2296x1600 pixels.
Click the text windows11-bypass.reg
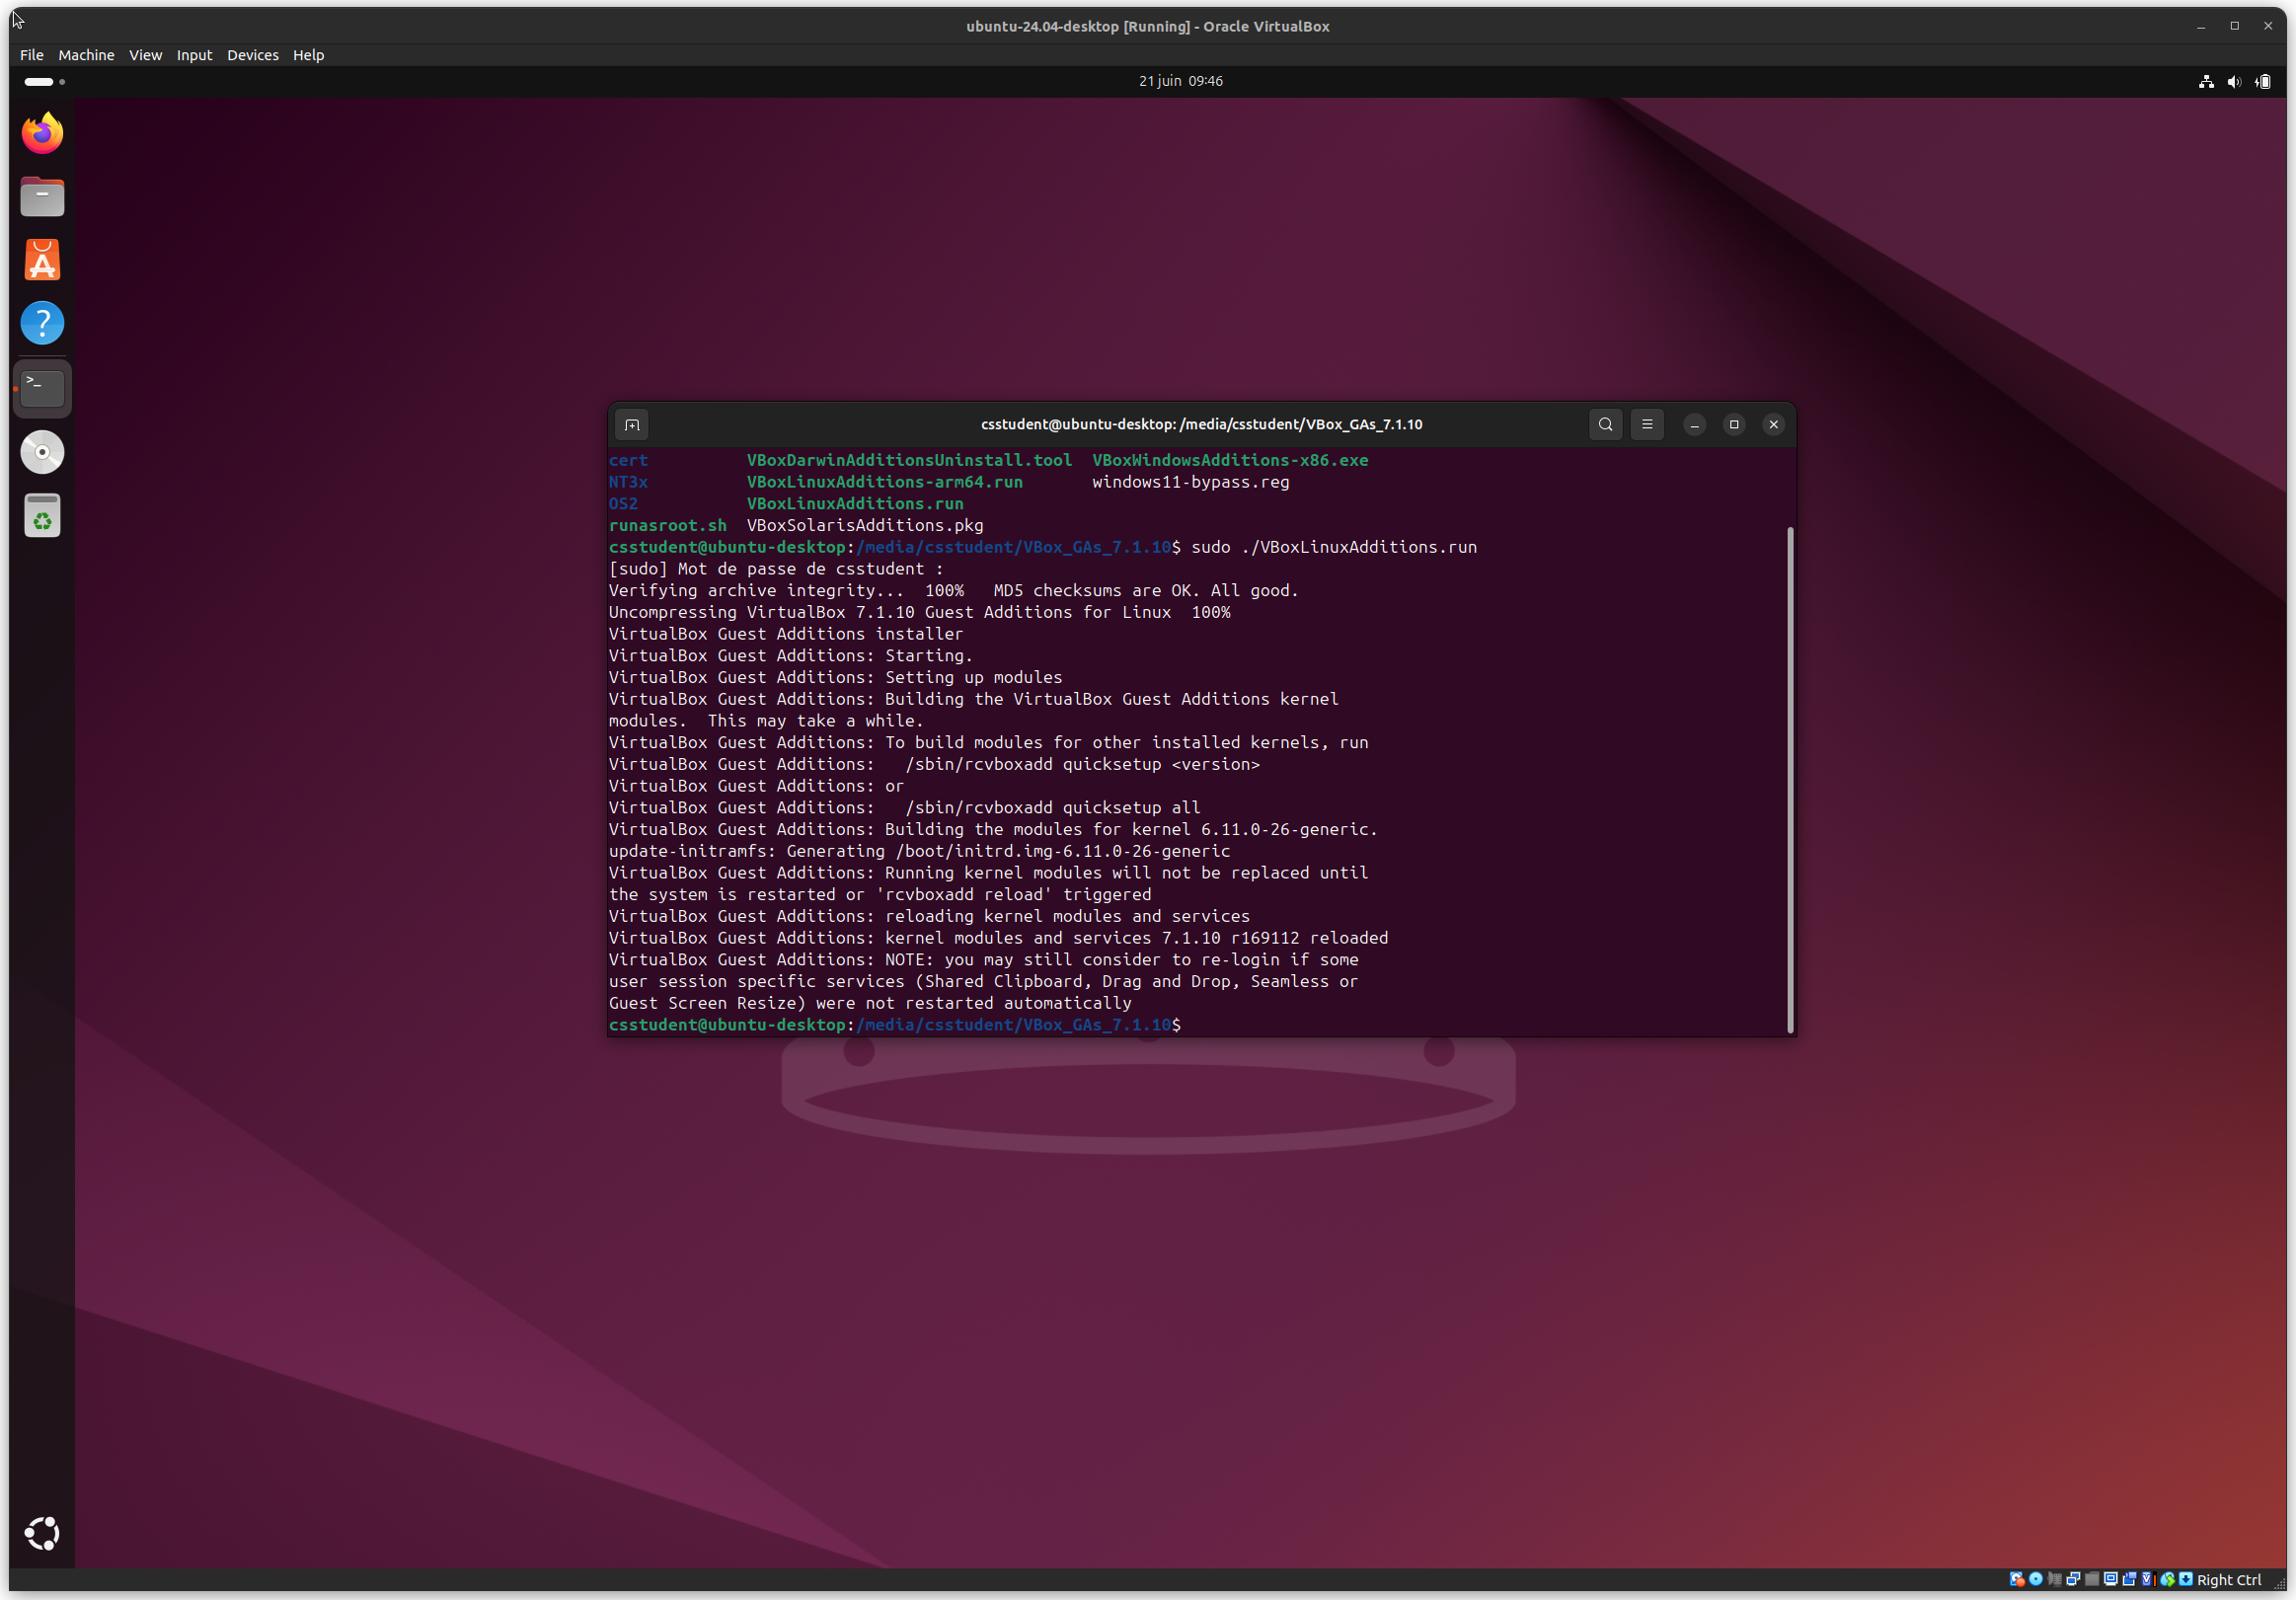[1190, 482]
